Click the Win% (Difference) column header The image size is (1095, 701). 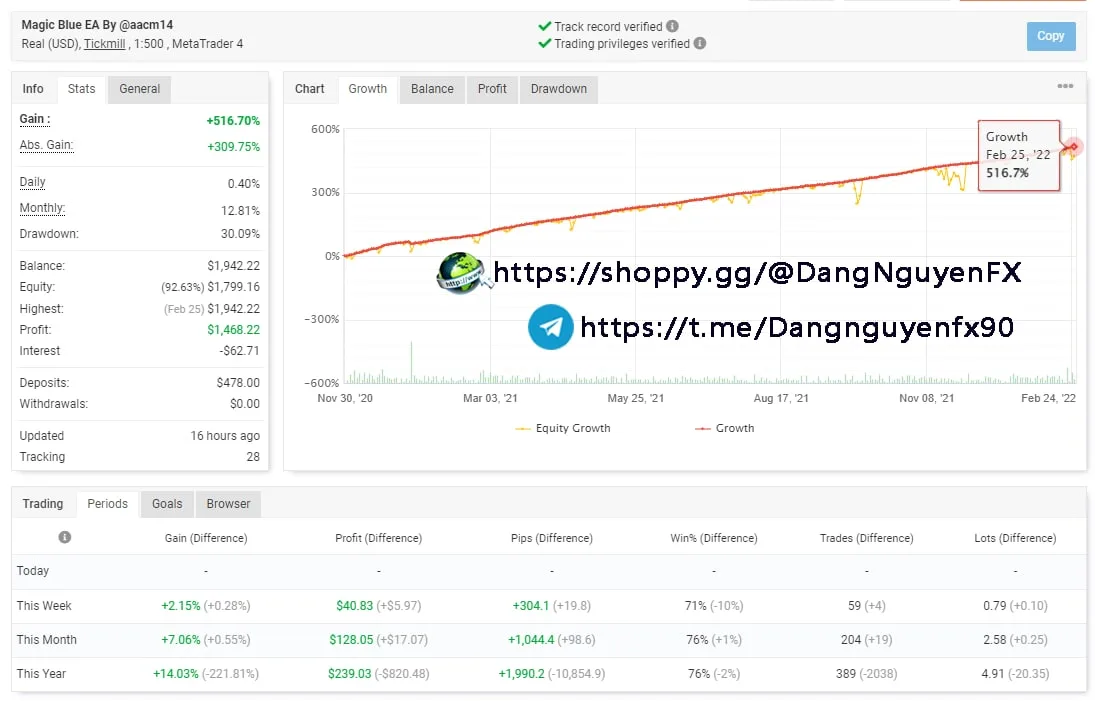(714, 538)
